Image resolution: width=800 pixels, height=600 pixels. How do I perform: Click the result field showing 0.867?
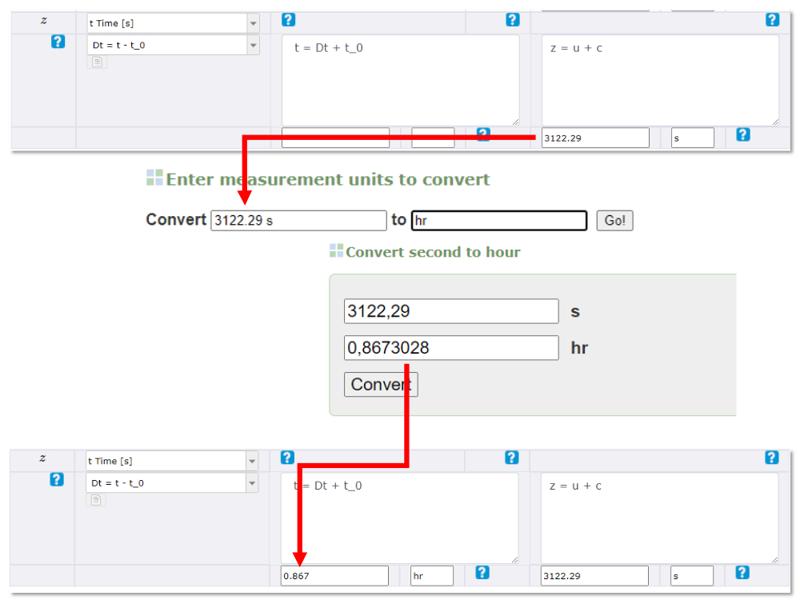(335, 576)
